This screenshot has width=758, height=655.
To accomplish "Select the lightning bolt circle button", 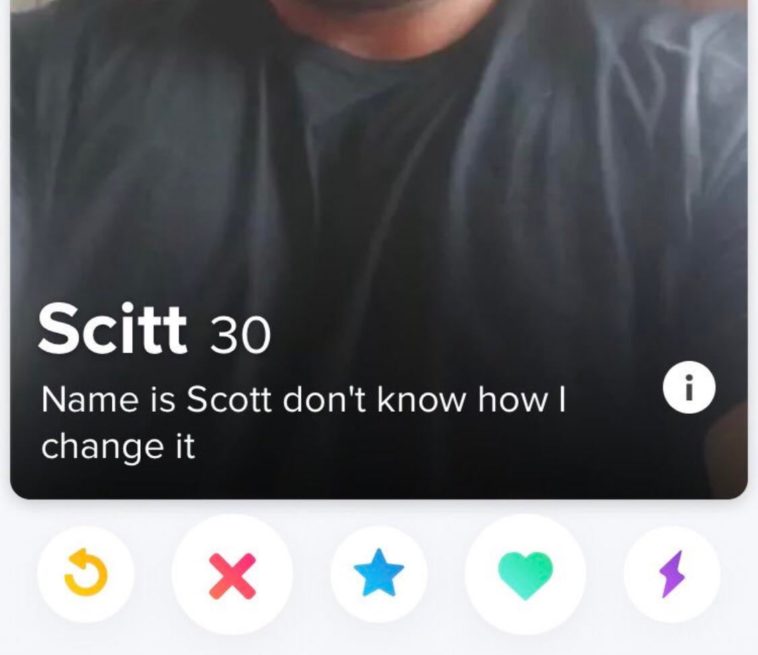I will (672, 574).
